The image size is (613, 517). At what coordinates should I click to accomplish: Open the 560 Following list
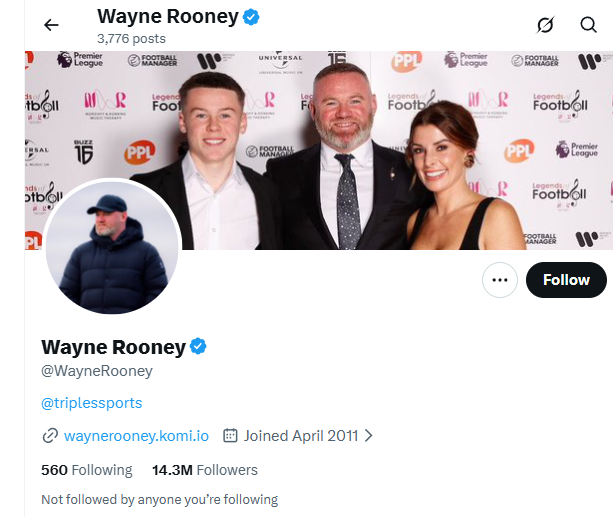[x=87, y=470]
